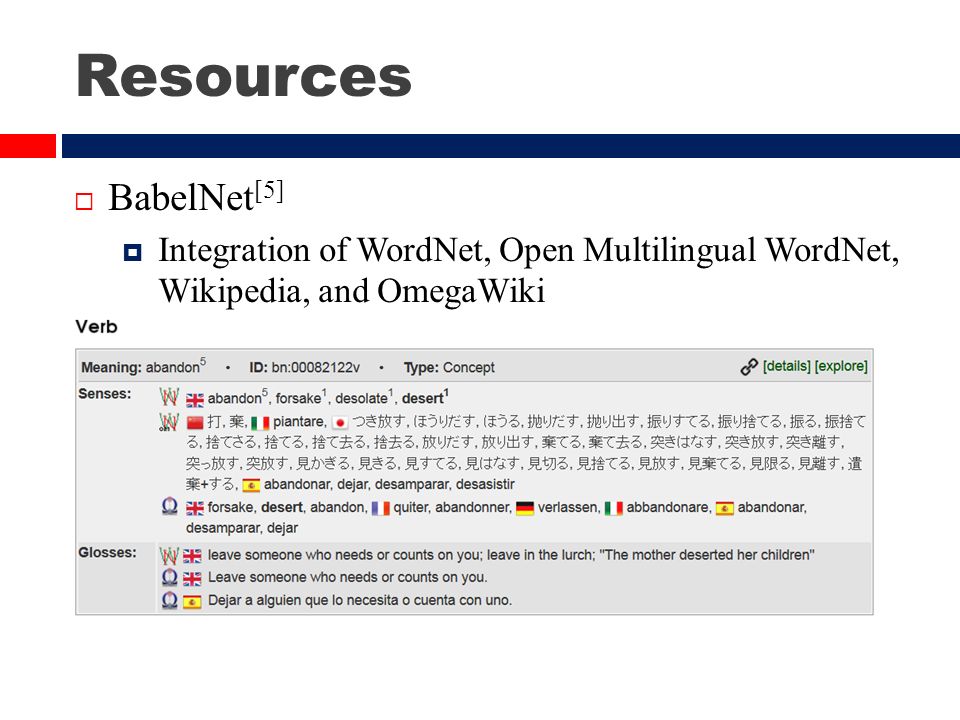The image size is (960, 720).
Task: Click the UK flag before forsake, desert, abandon
Action: tap(195, 508)
